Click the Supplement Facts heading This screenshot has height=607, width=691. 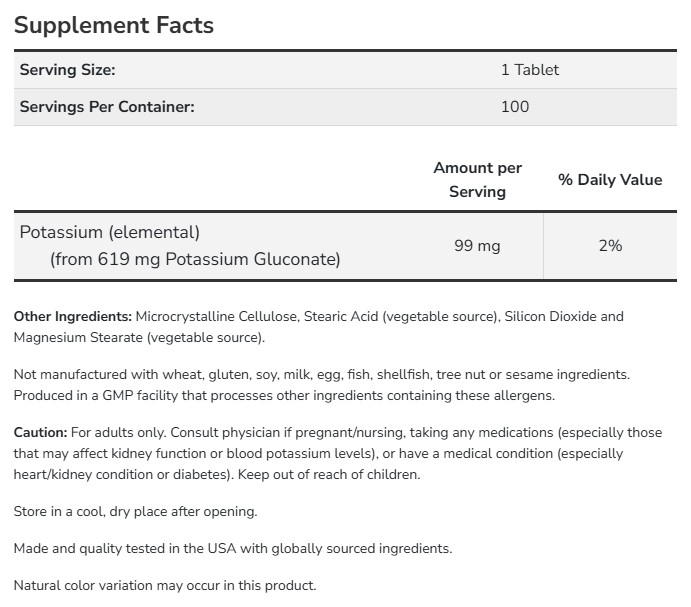tap(114, 25)
